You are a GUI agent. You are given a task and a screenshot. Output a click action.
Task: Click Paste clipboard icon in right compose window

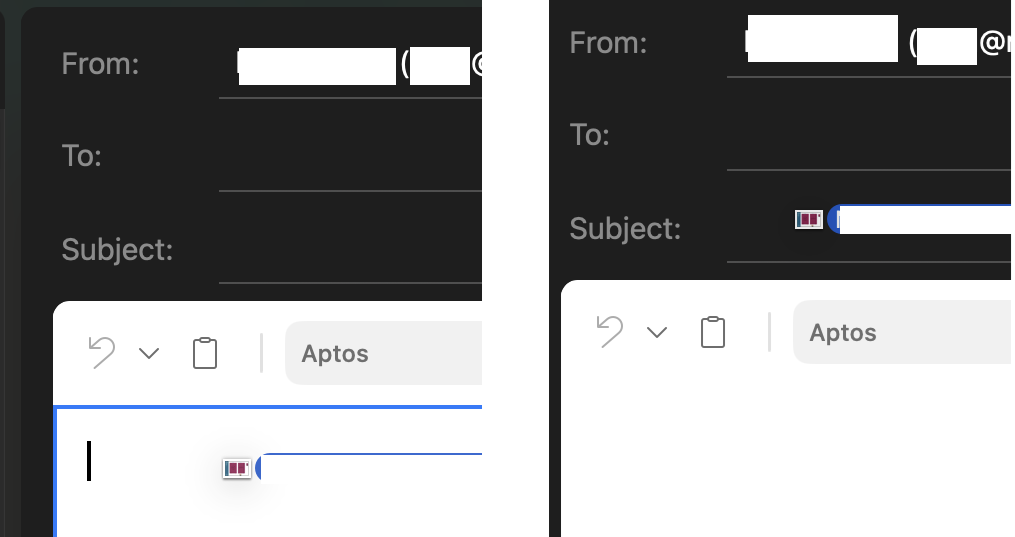click(712, 332)
